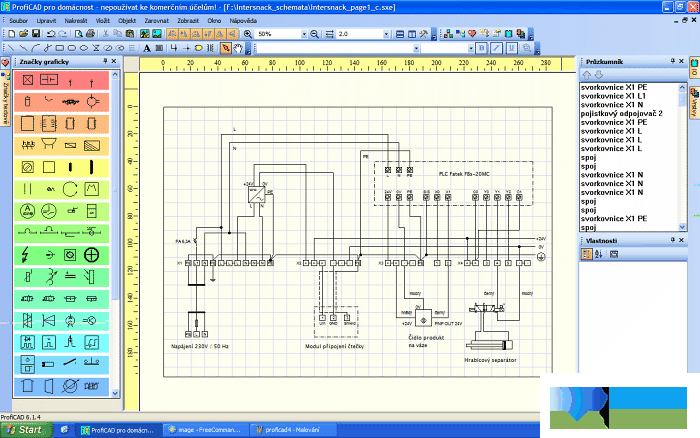
Task: Toggle bold text formatting button
Action: click(481, 48)
